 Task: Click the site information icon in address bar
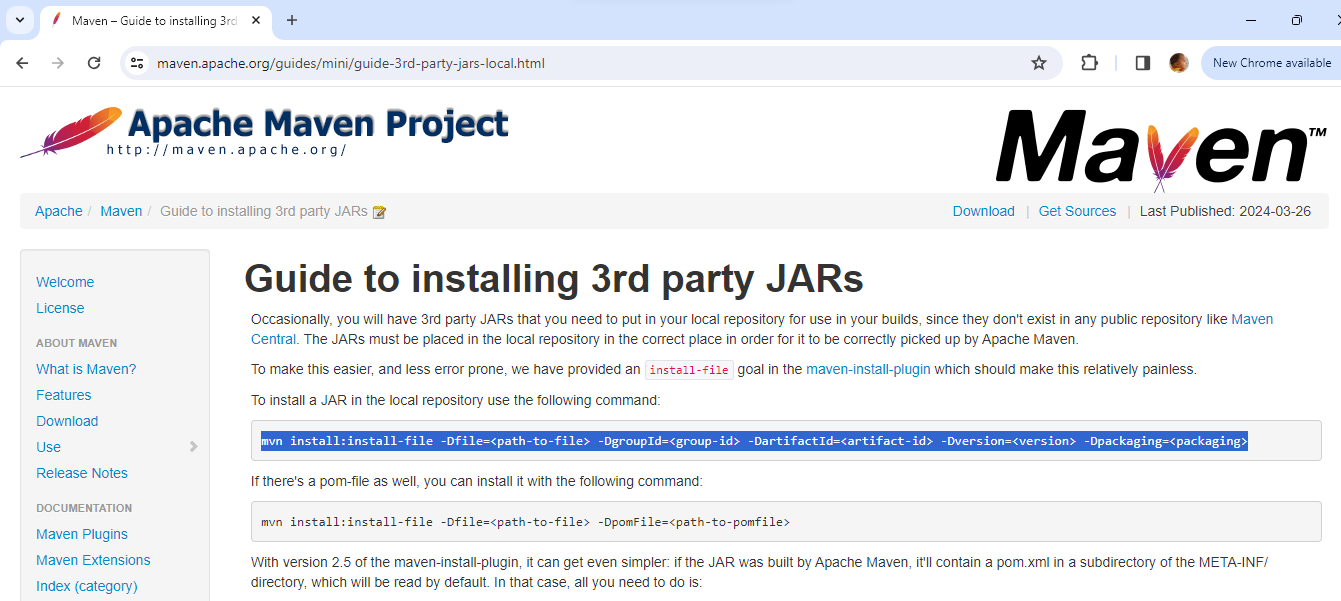(138, 63)
